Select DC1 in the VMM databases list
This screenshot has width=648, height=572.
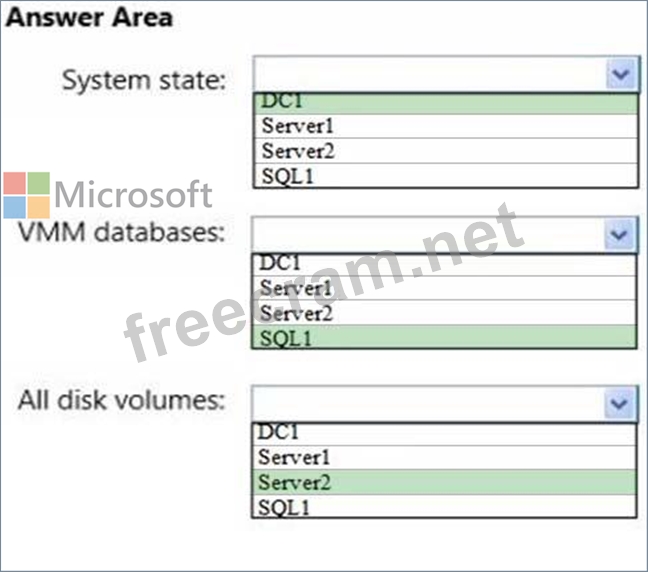(444, 265)
